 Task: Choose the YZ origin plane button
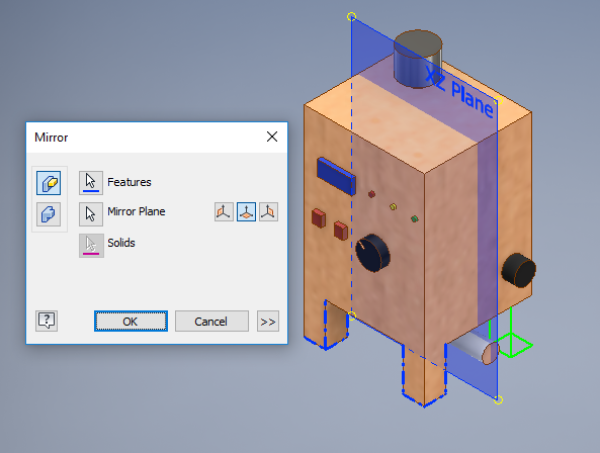224,212
